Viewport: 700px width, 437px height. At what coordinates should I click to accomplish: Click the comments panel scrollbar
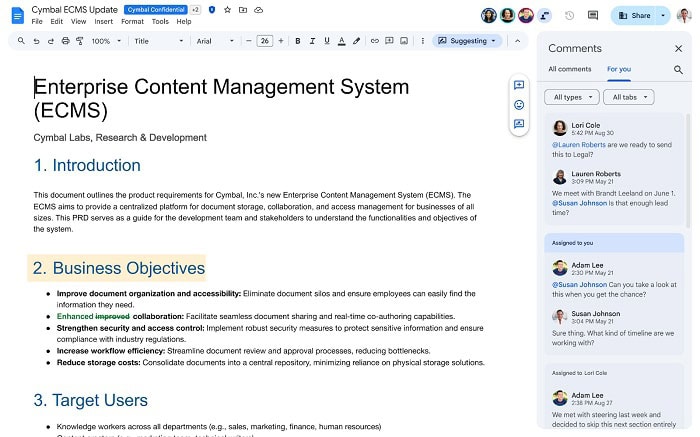pos(688,170)
